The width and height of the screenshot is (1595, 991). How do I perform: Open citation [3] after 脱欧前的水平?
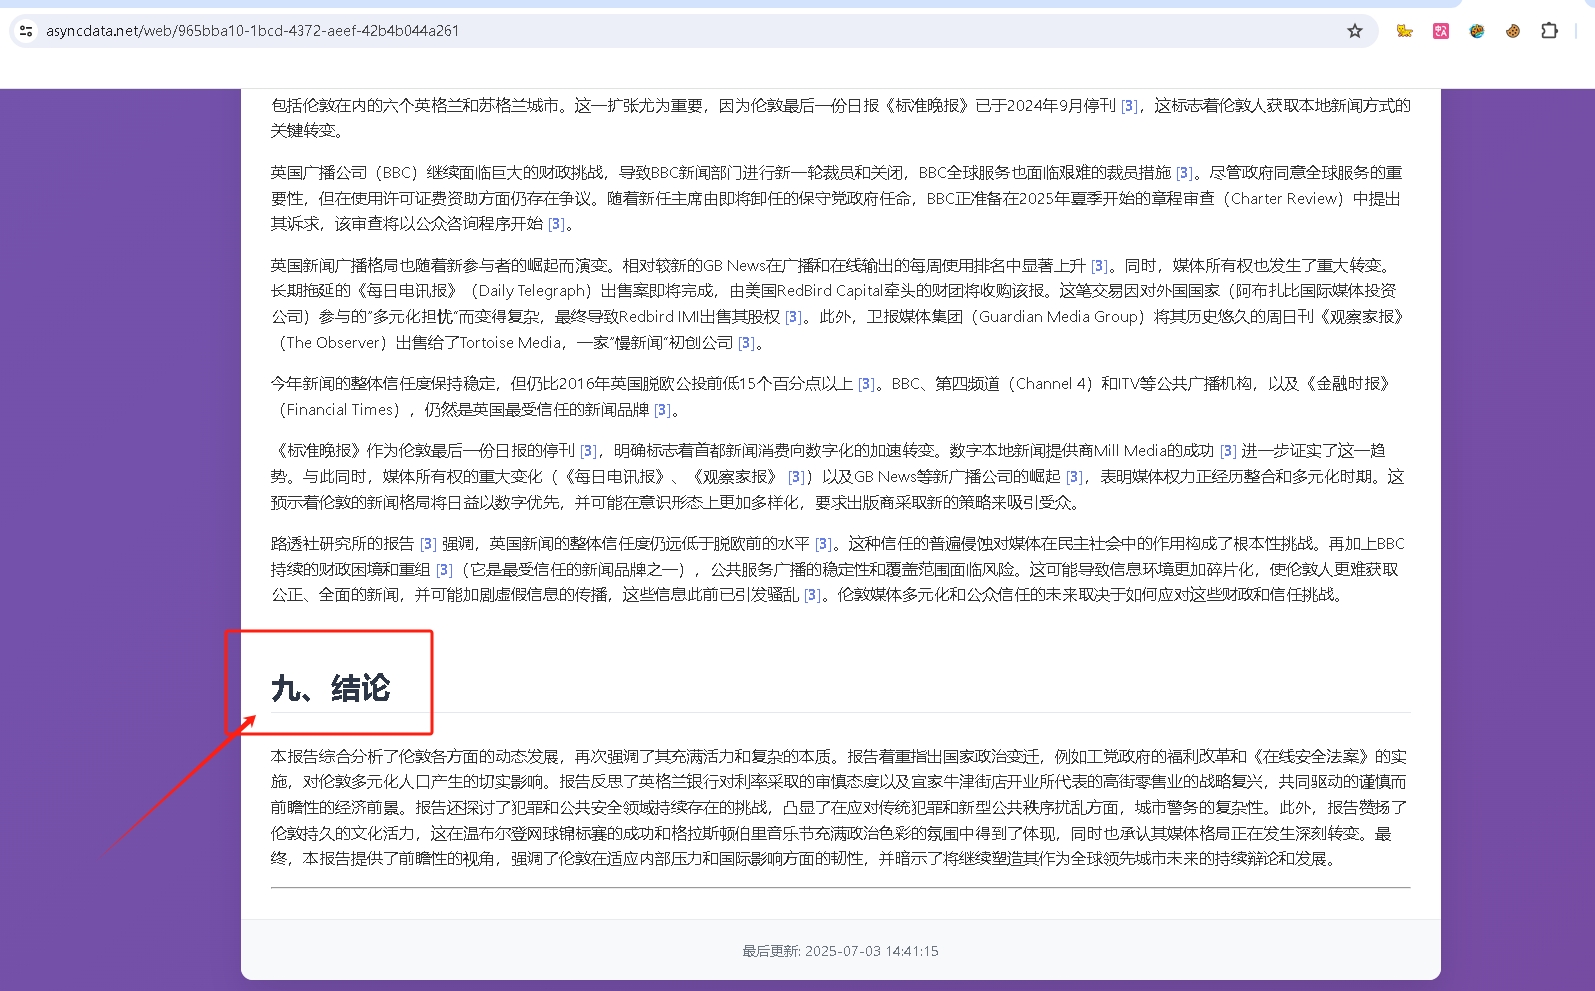tap(823, 544)
